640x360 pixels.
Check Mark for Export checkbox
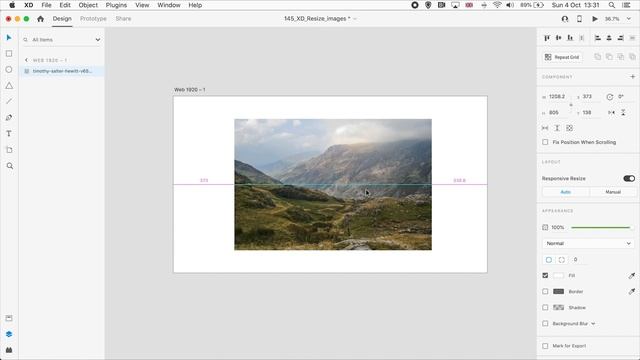coord(545,346)
